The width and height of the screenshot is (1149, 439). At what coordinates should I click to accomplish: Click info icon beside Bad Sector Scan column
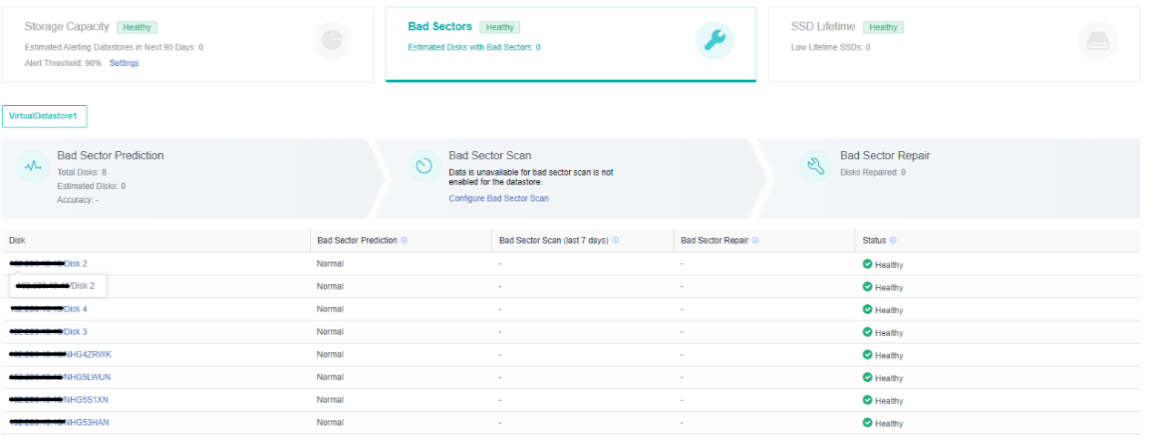click(x=615, y=241)
